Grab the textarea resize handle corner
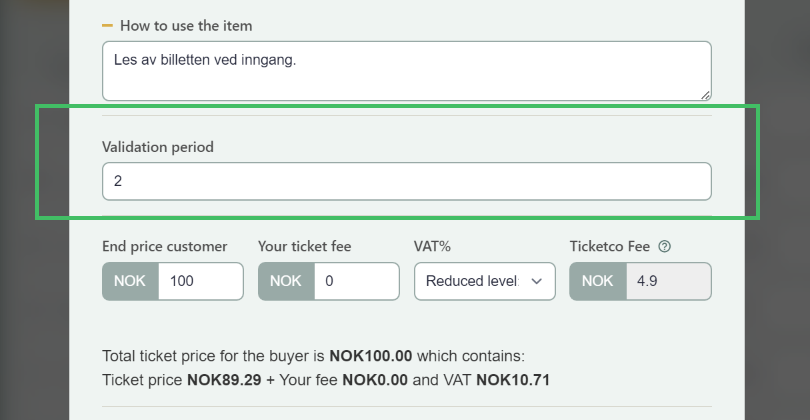 (706, 95)
